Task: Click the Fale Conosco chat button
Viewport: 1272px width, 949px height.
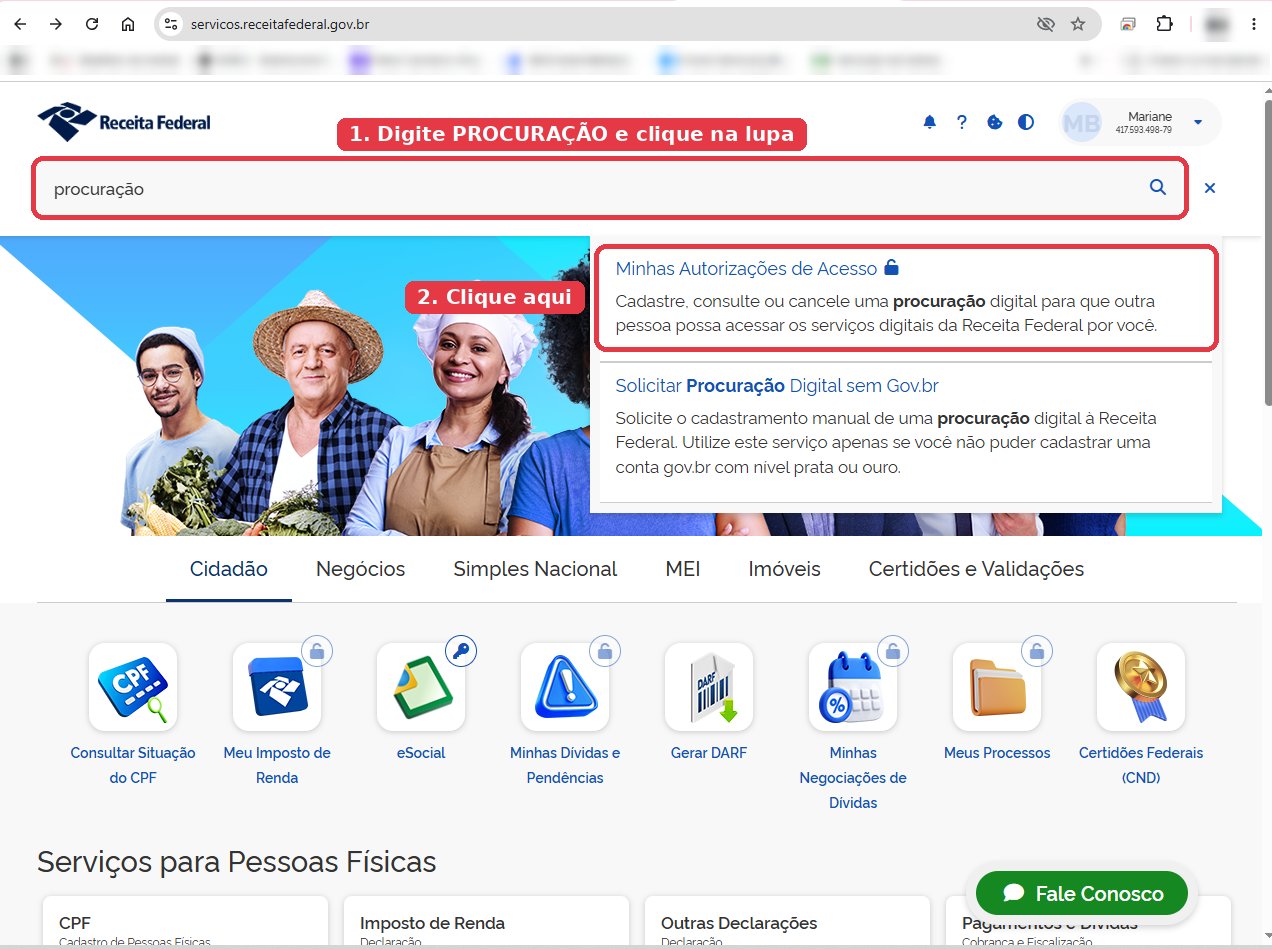Action: tap(1083, 893)
